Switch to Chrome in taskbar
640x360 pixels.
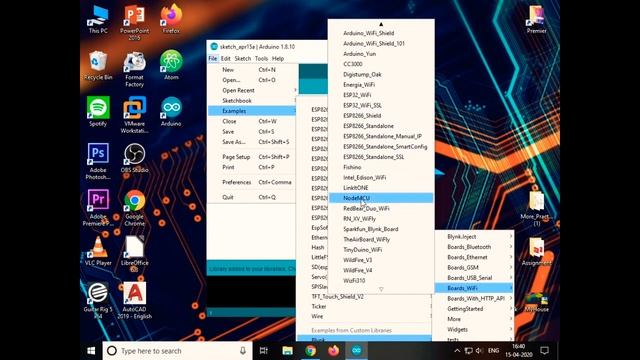(311, 351)
